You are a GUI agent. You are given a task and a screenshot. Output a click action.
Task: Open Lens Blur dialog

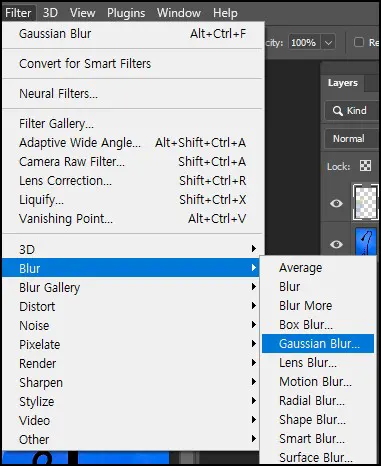[x=318, y=363]
